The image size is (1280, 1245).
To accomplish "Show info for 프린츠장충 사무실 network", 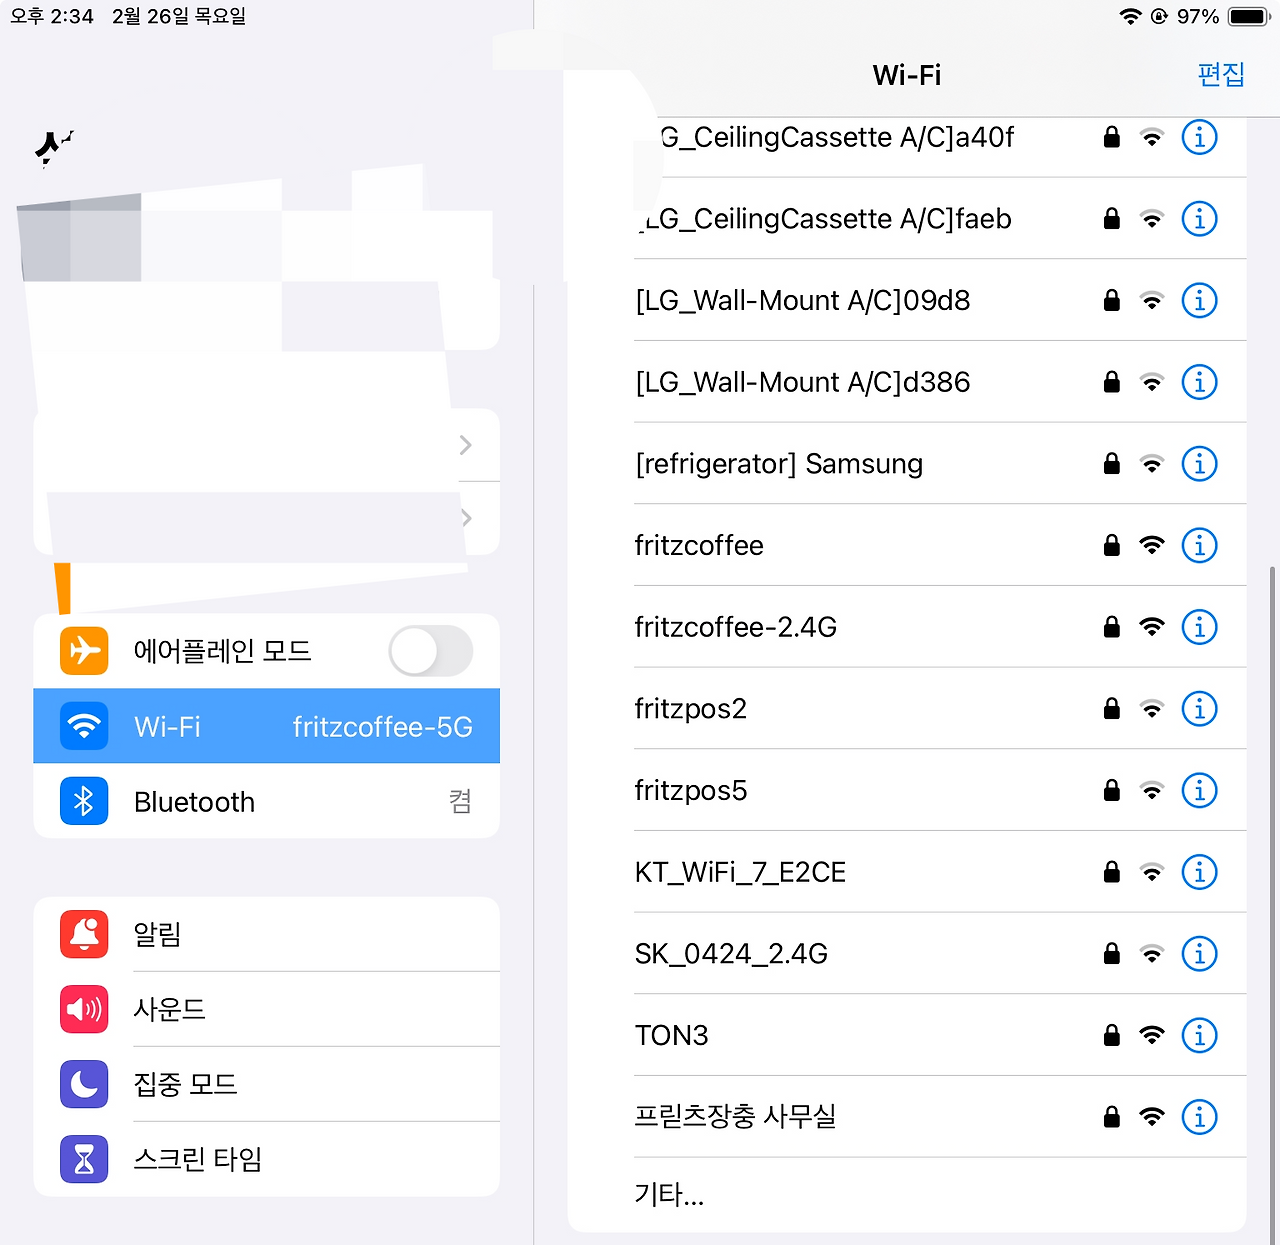I will point(1199,1117).
